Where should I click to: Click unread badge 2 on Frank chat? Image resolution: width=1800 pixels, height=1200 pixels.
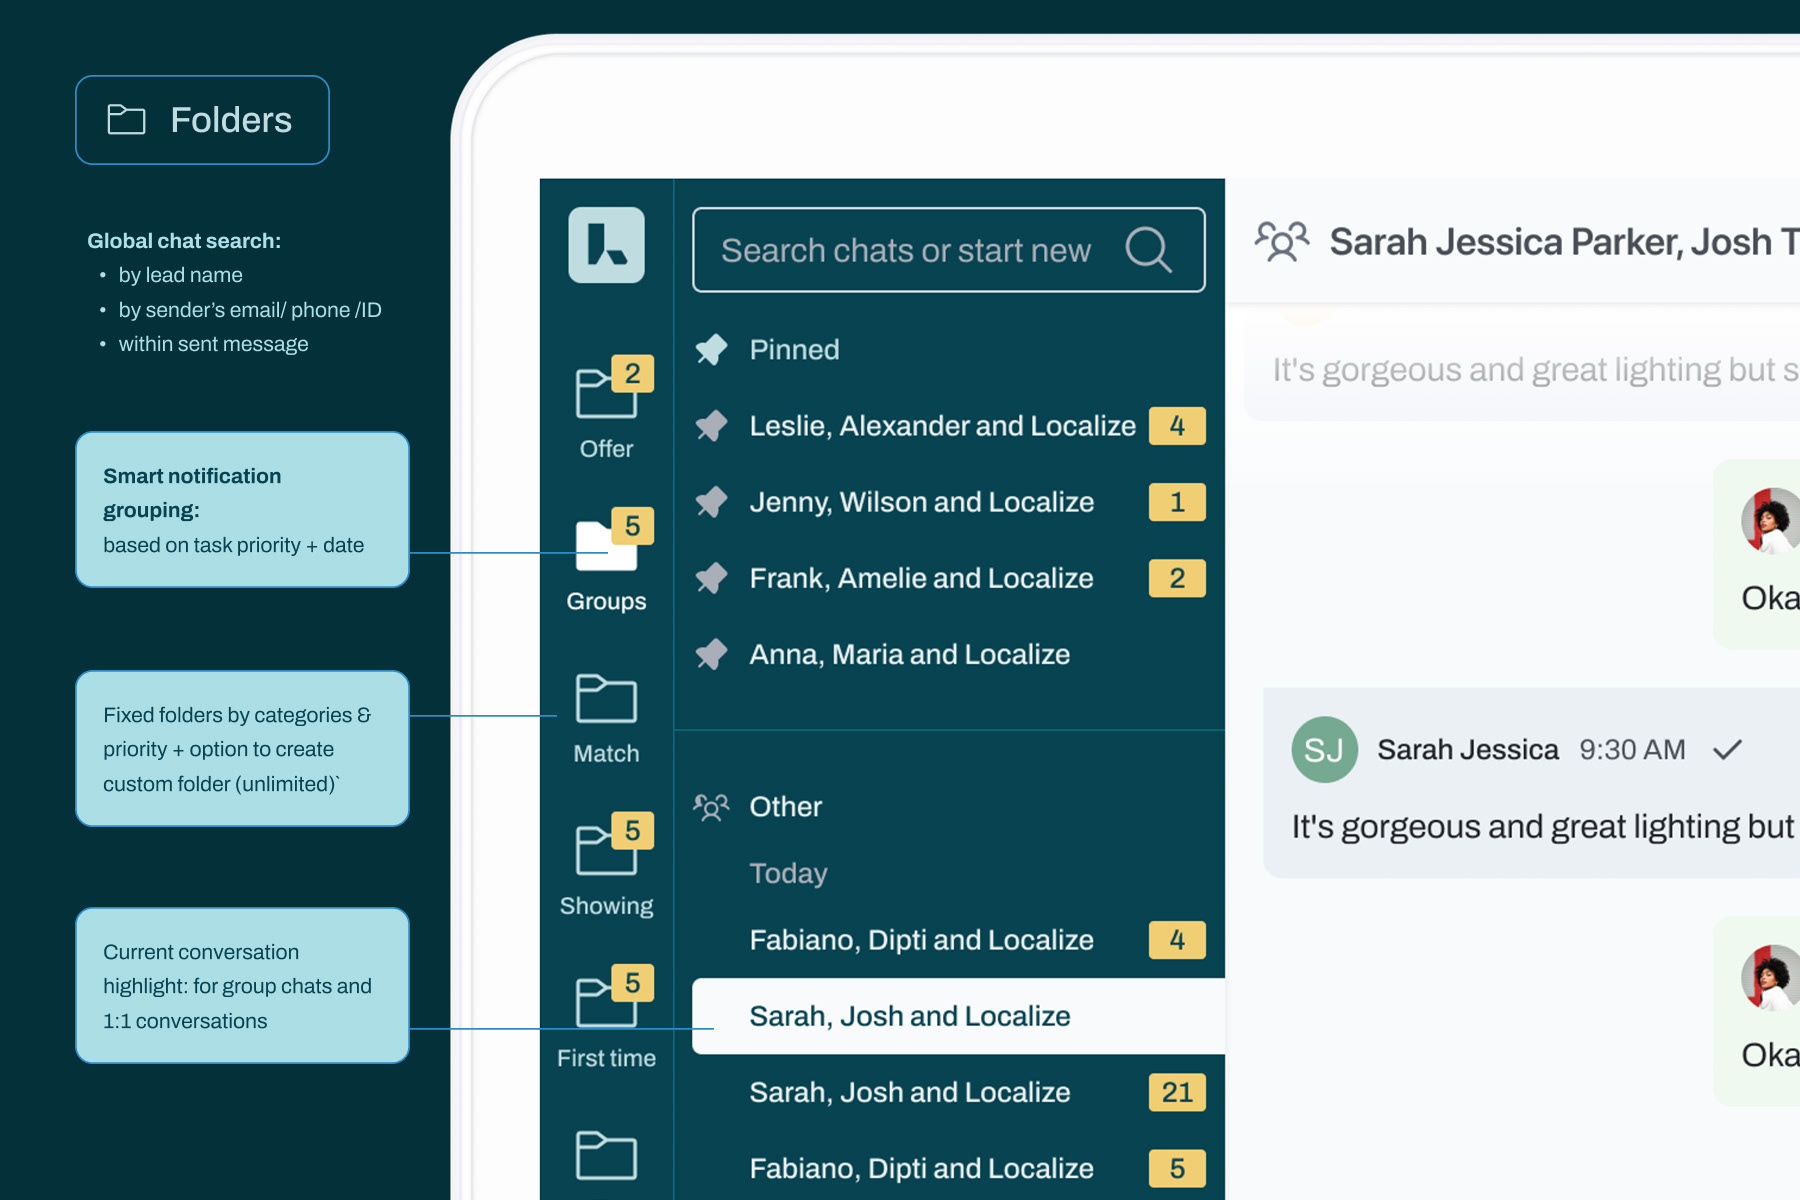(x=1177, y=577)
